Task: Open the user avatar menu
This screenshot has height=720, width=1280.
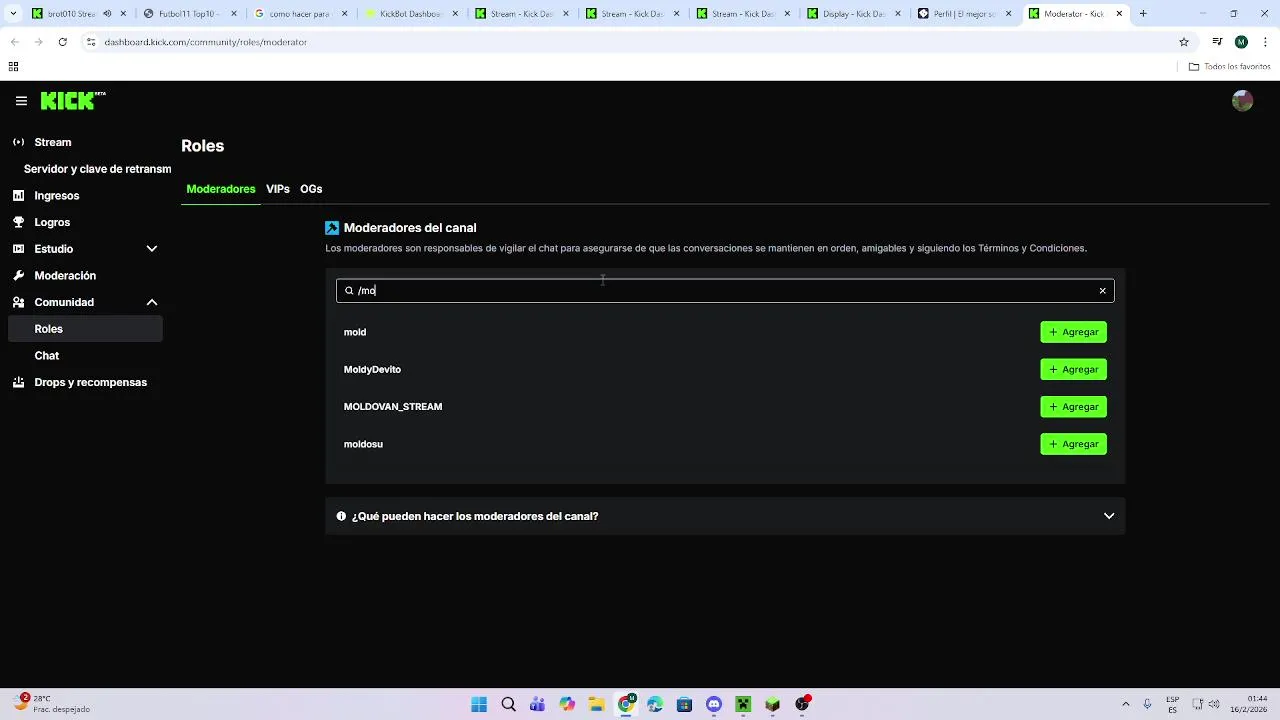Action: coord(1242,101)
